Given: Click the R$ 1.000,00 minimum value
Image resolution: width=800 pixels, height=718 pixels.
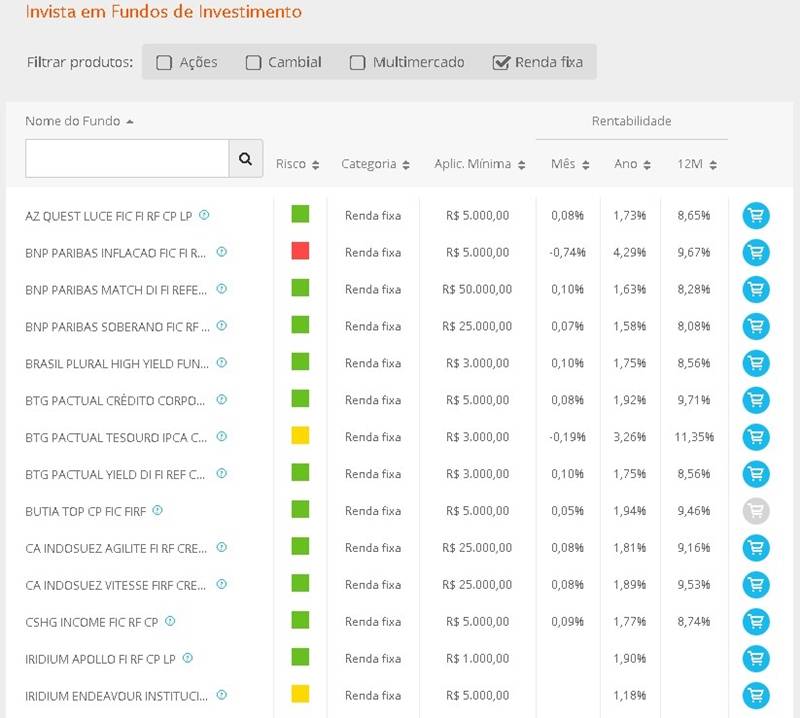Looking at the screenshot, I should [477, 658].
